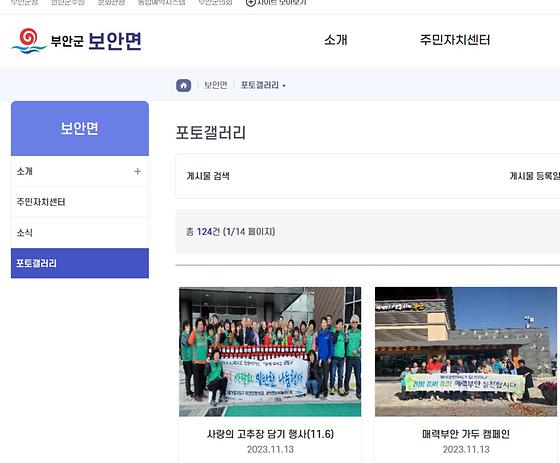Click the 2023.11.13 date under 고추장 post
Screen dimensions: 560x463
coord(270,449)
